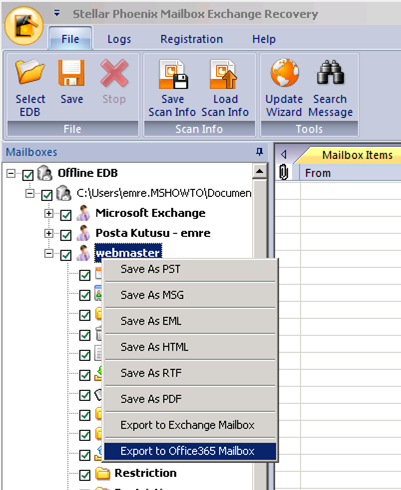Uncheck the webmaster mailbox checkbox

pyautogui.click(x=66, y=255)
